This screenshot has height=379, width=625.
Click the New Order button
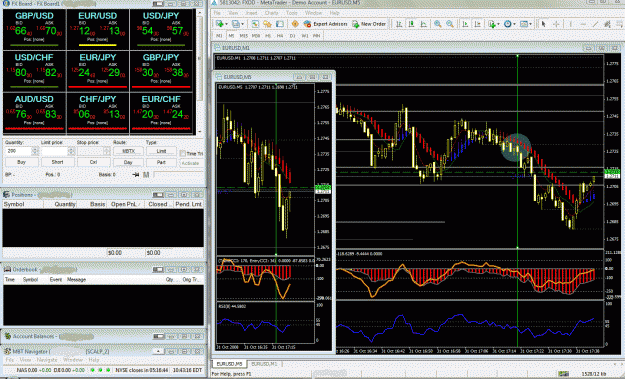click(369, 24)
